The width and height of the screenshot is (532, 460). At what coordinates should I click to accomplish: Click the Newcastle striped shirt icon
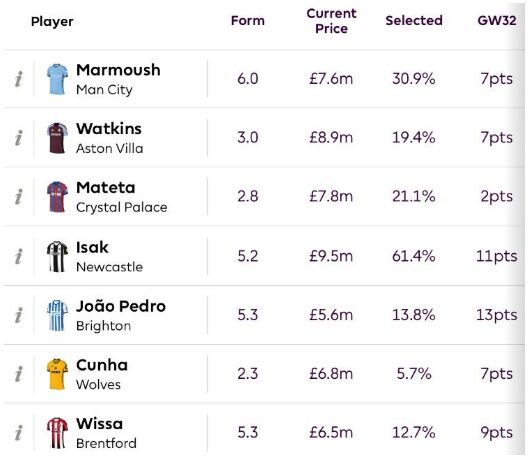pos(57,256)
